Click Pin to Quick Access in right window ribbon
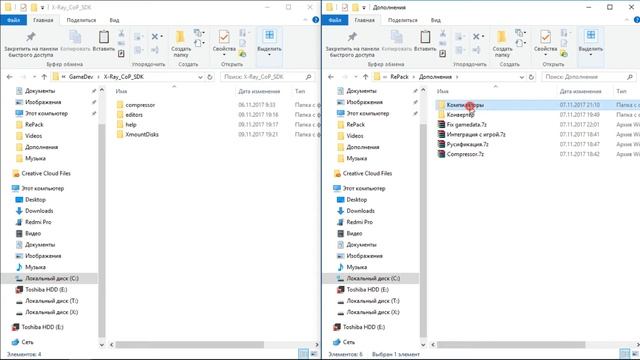 click(352, 44)
